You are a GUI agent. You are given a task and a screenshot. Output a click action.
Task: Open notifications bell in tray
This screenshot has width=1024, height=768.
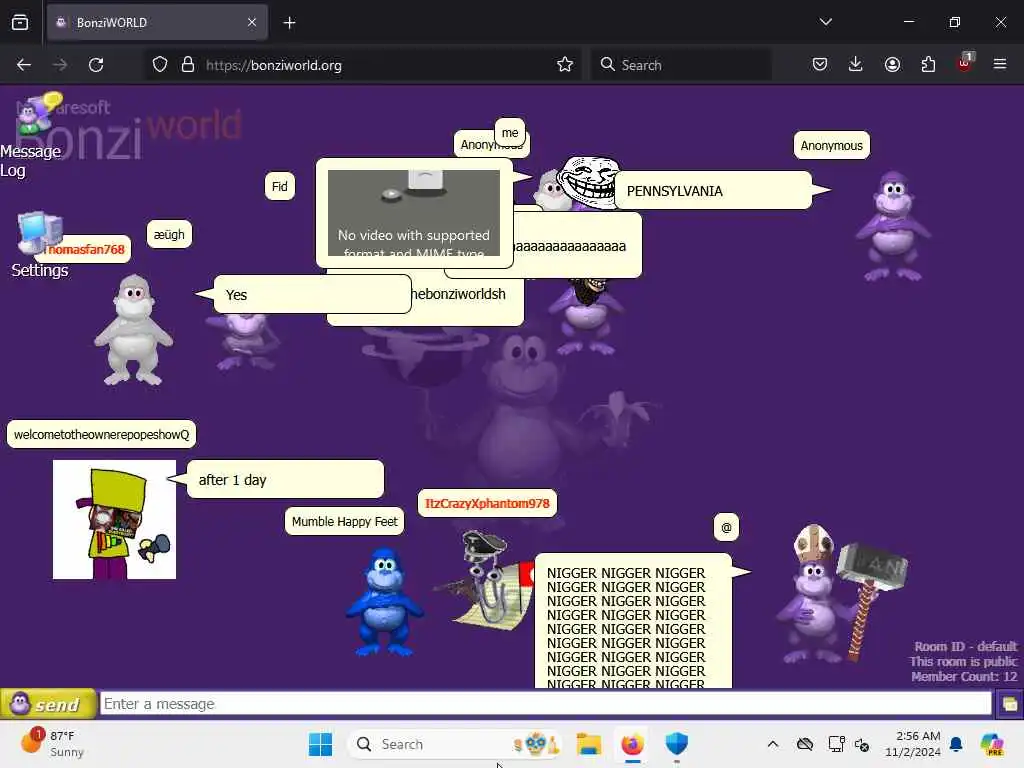[x=956, y=744]
